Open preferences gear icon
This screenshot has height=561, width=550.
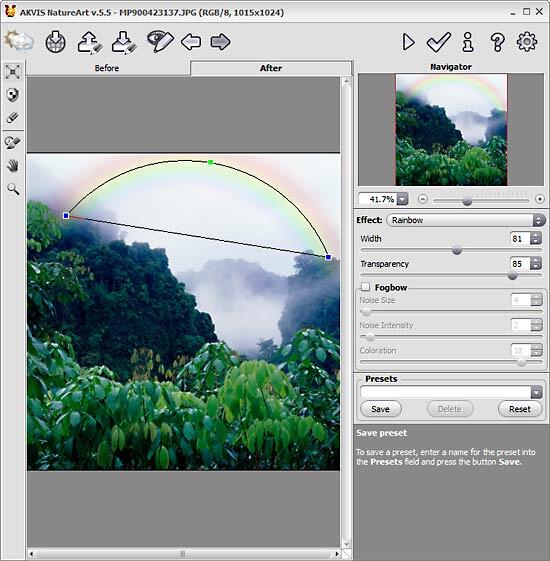(x=527, y=42)
